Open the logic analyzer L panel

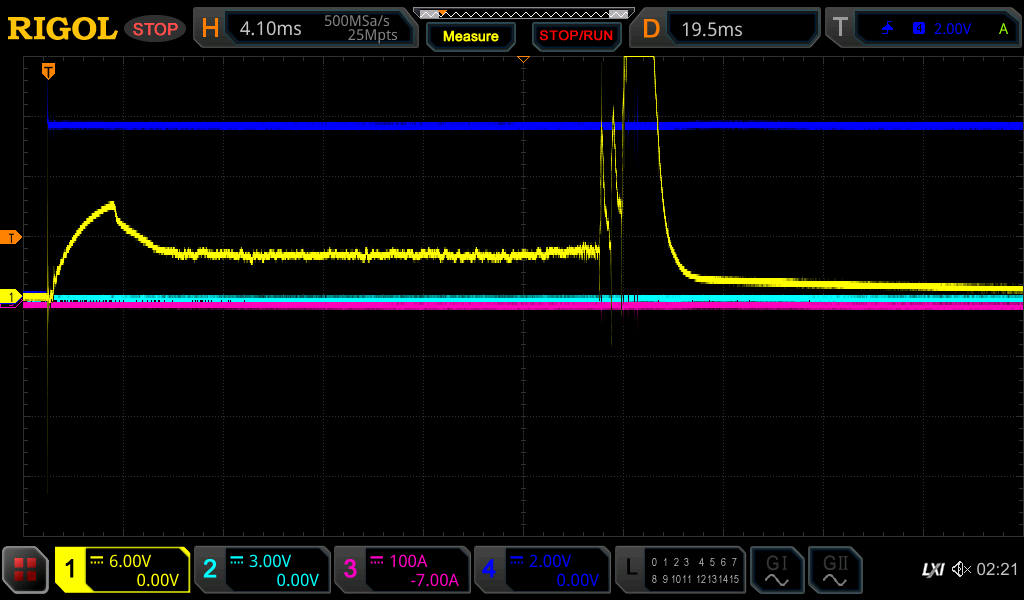(682, 570)
